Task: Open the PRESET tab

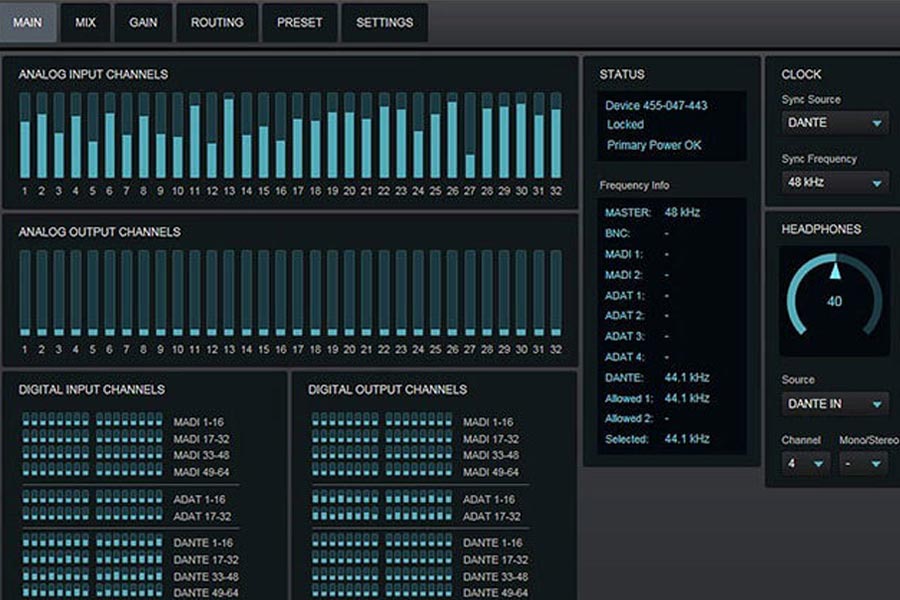Action: click(299, 23)
